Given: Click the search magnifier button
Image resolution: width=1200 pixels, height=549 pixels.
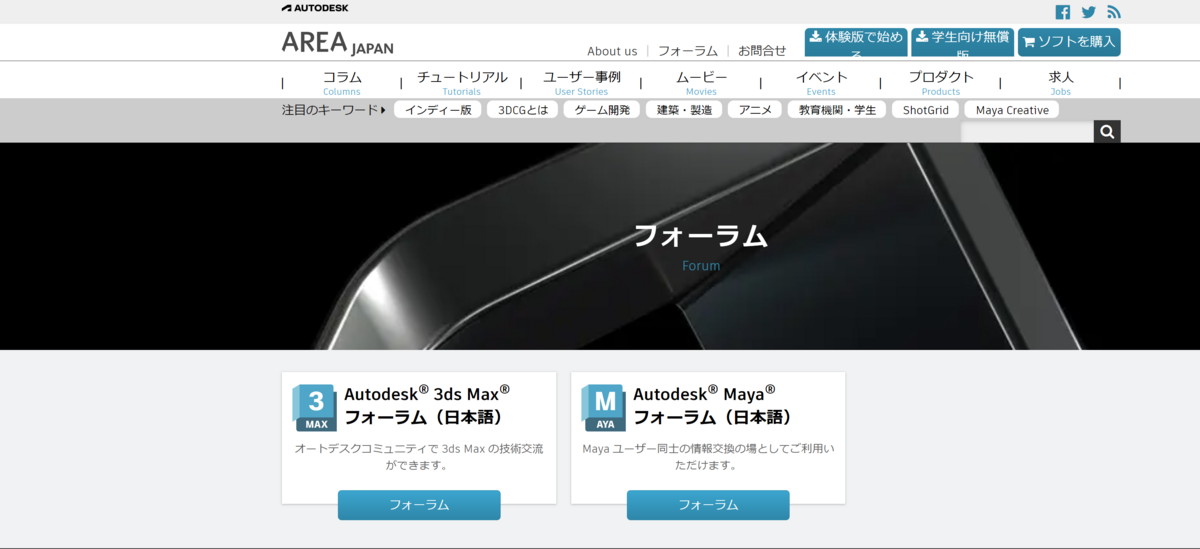Looking at the screenshot, I should pyautogui.click(x=1107, y=131).
